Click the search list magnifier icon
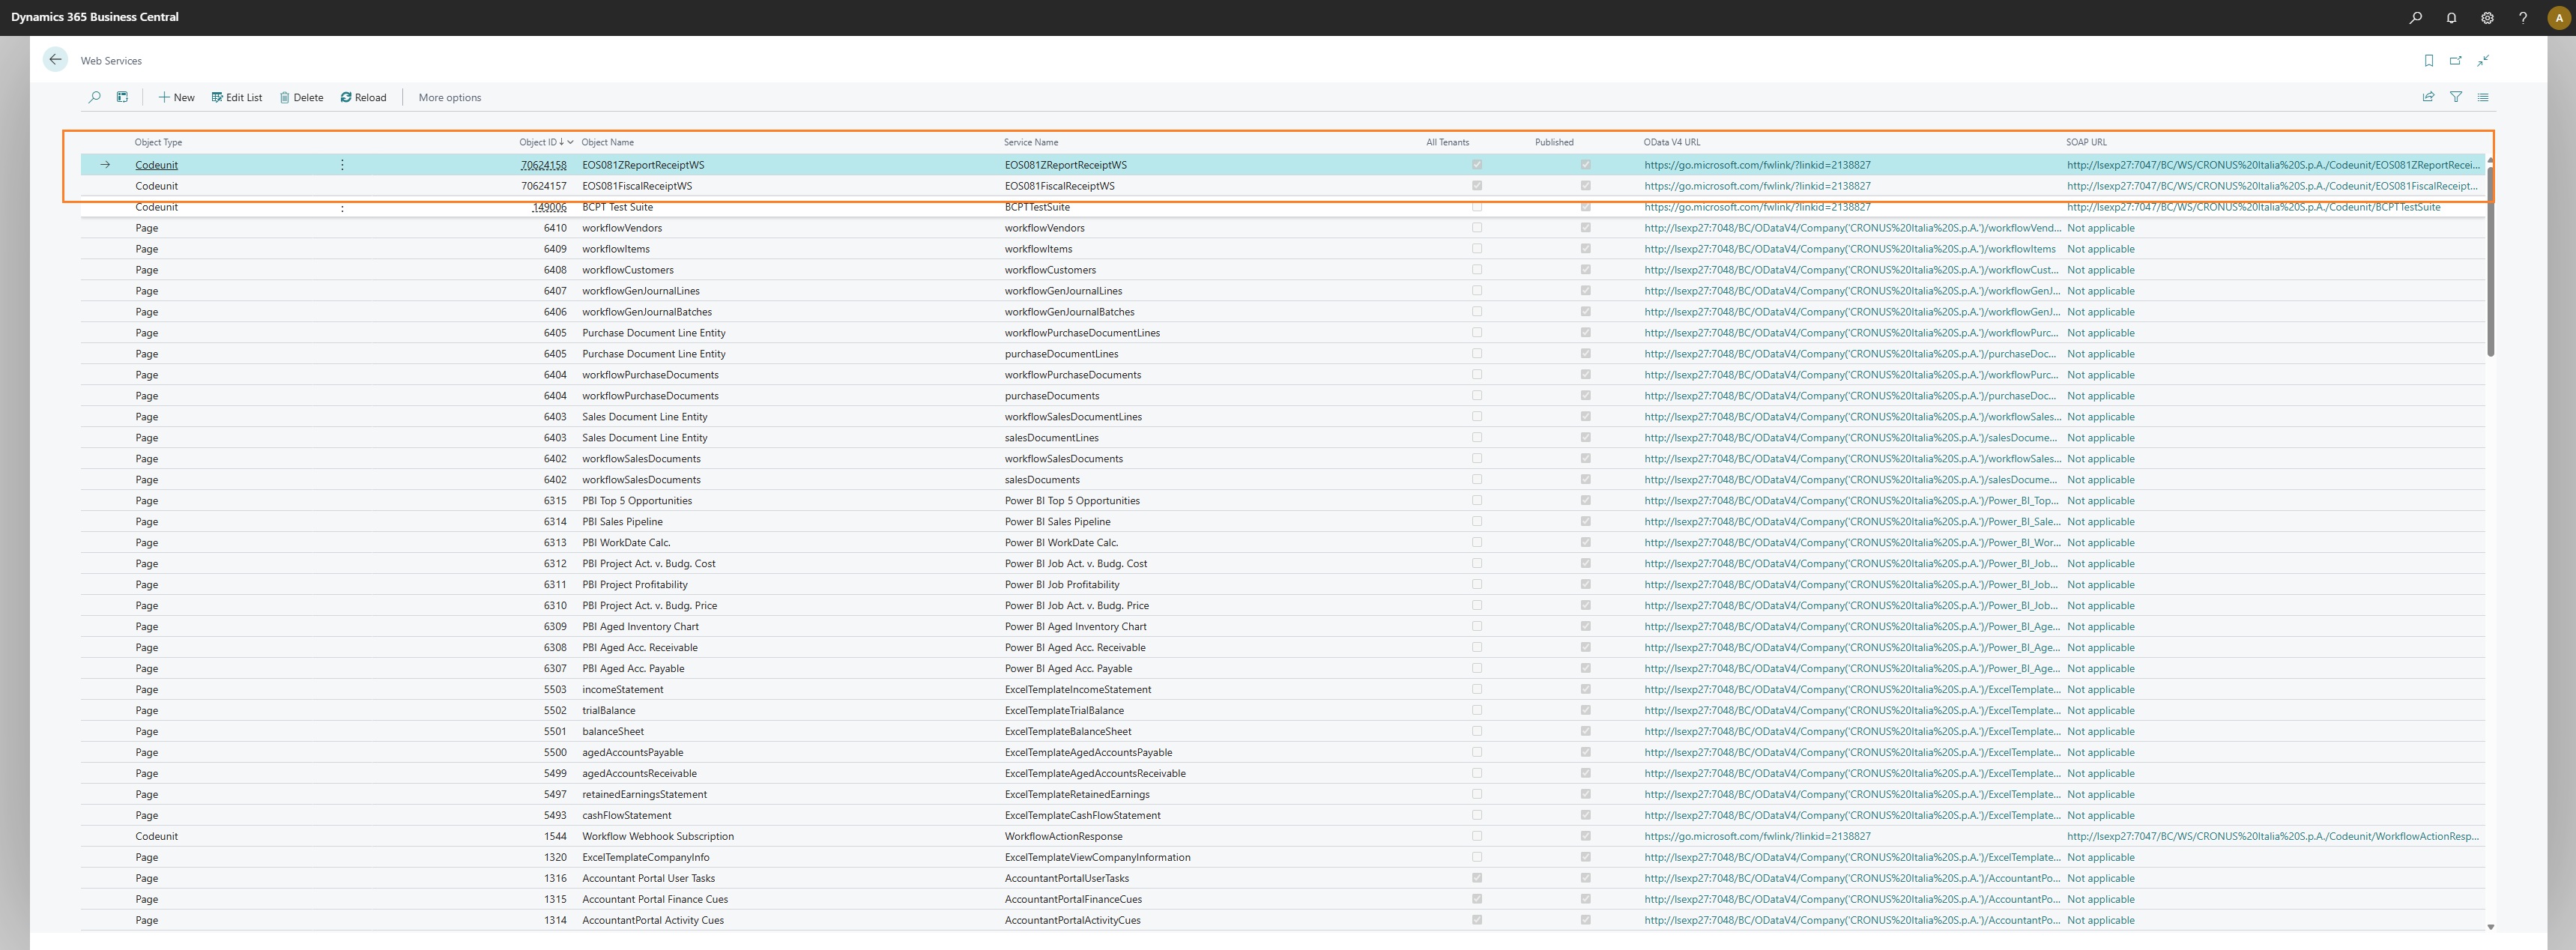Screen dimensions: 2576x950 pos(95,97)
